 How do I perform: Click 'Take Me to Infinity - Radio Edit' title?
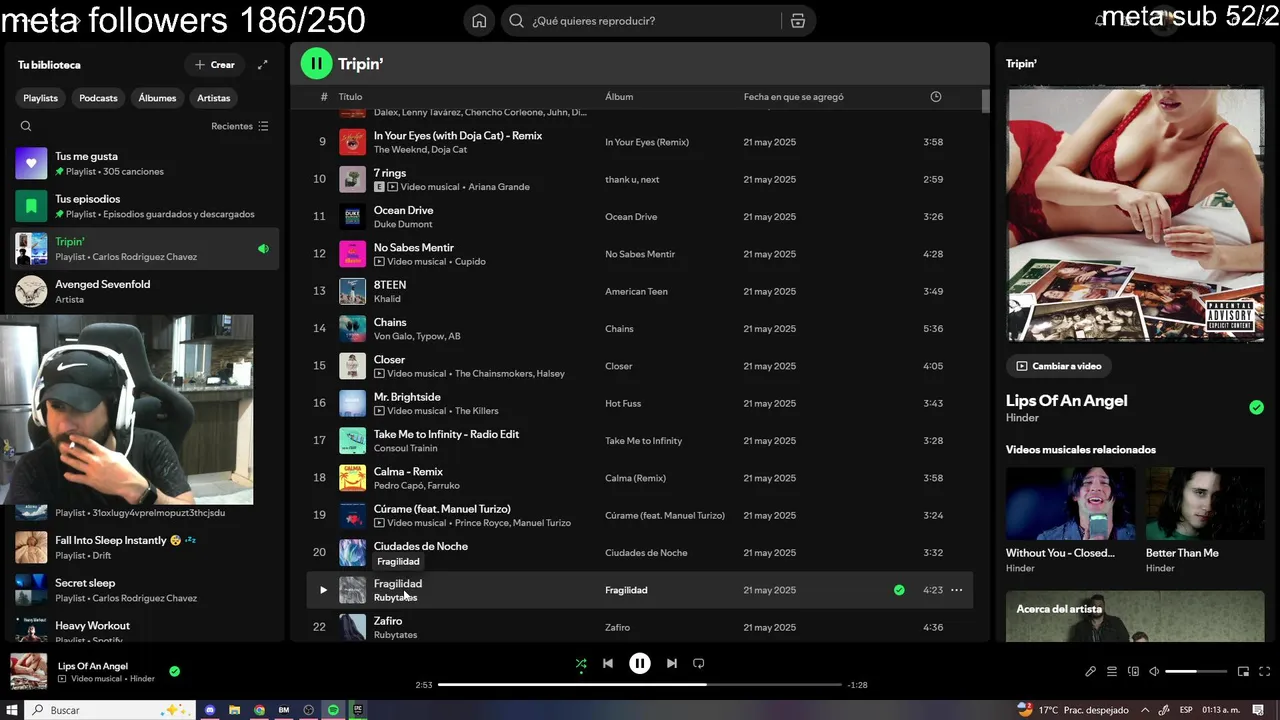[446, 434]
